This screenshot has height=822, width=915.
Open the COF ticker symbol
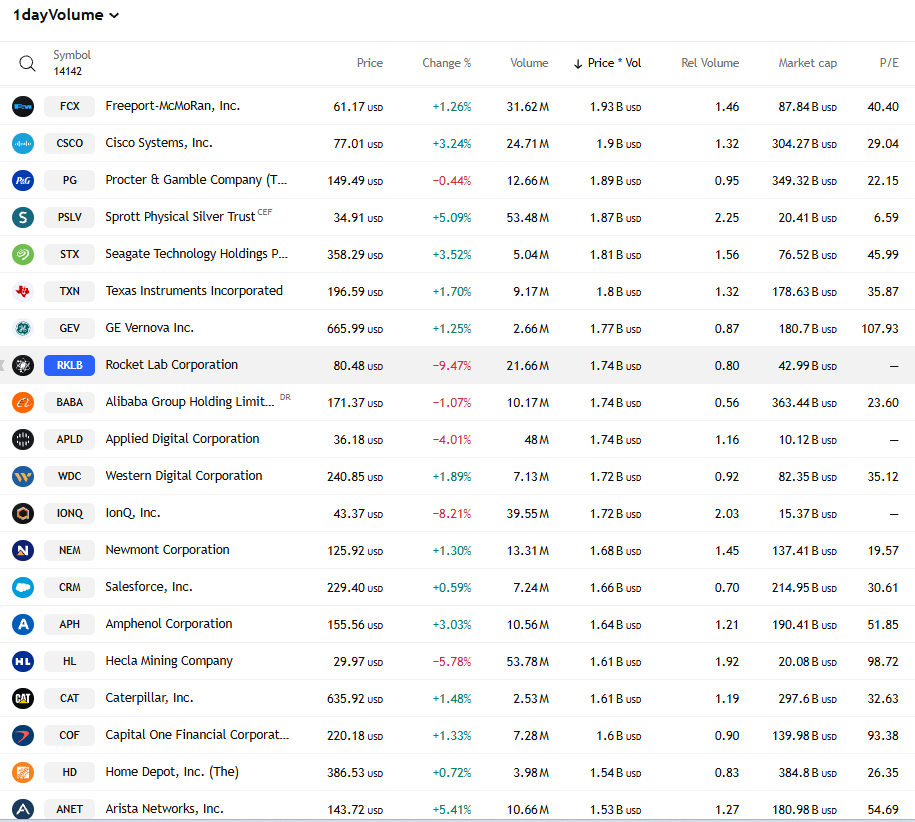coord(69,736)
